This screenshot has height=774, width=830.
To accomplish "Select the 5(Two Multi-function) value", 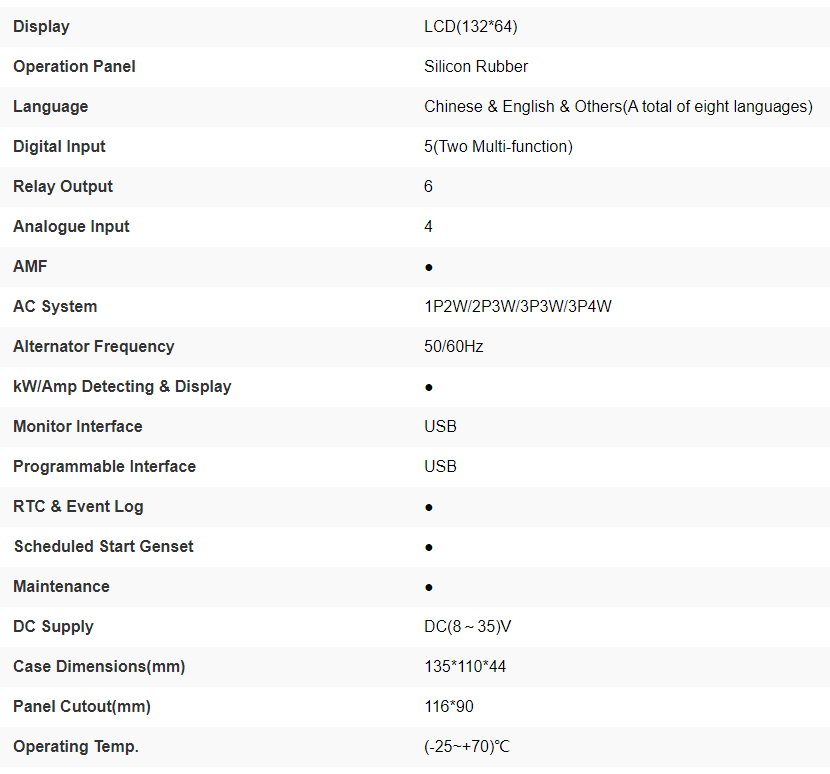I will (x=498, y=146).
